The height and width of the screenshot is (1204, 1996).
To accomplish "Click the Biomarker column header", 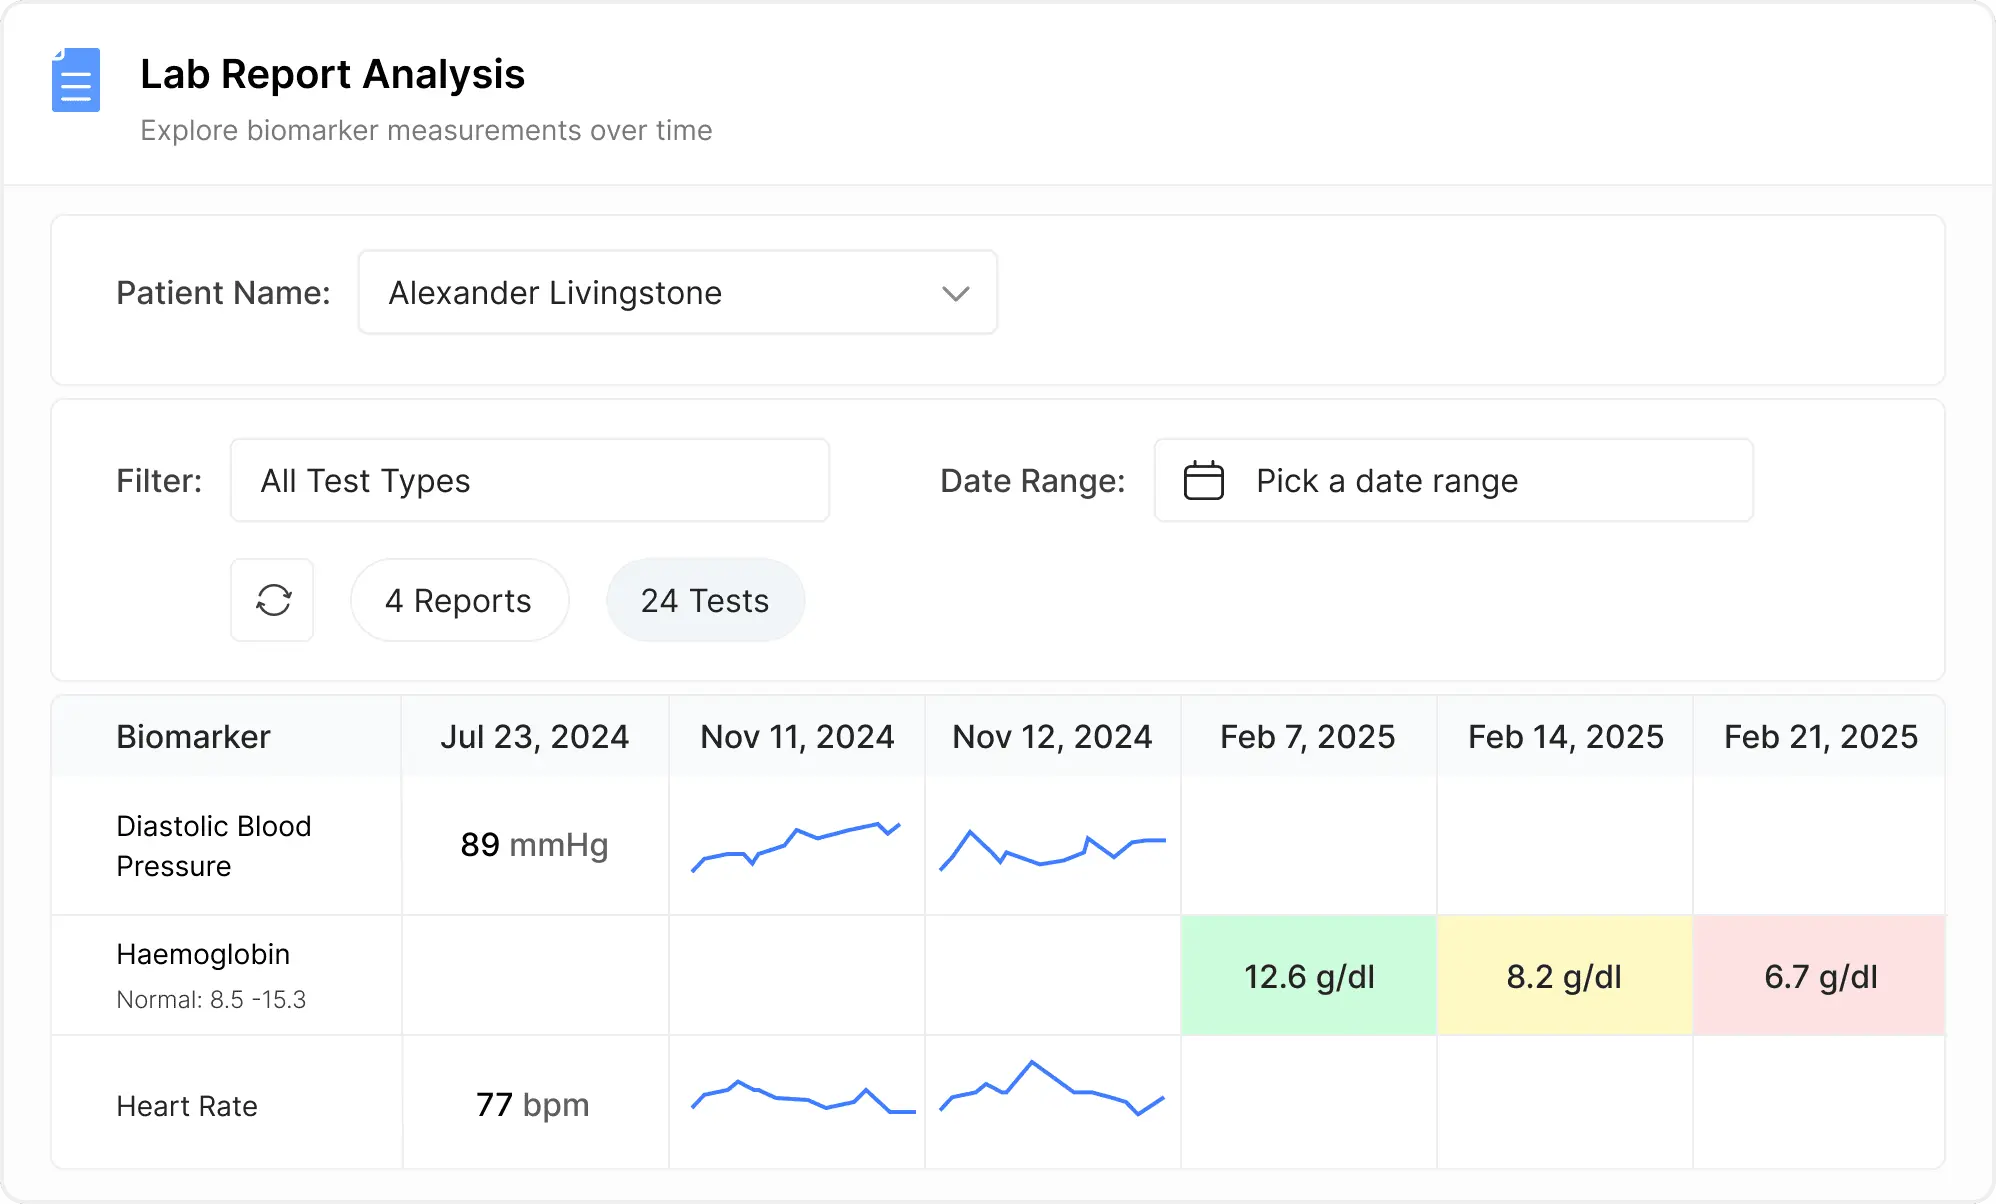I will (x=194, y=737).
